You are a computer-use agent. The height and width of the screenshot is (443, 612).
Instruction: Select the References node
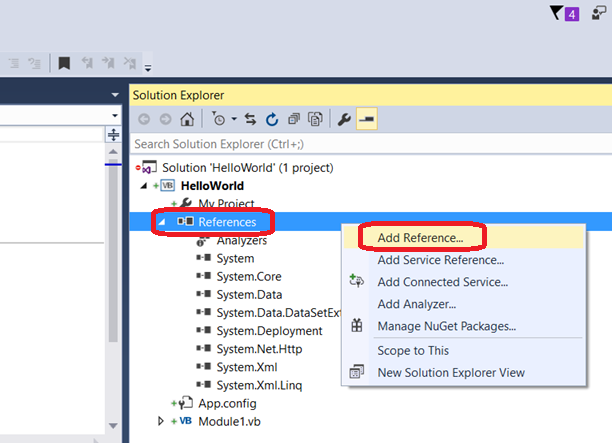tap(227, 222)
